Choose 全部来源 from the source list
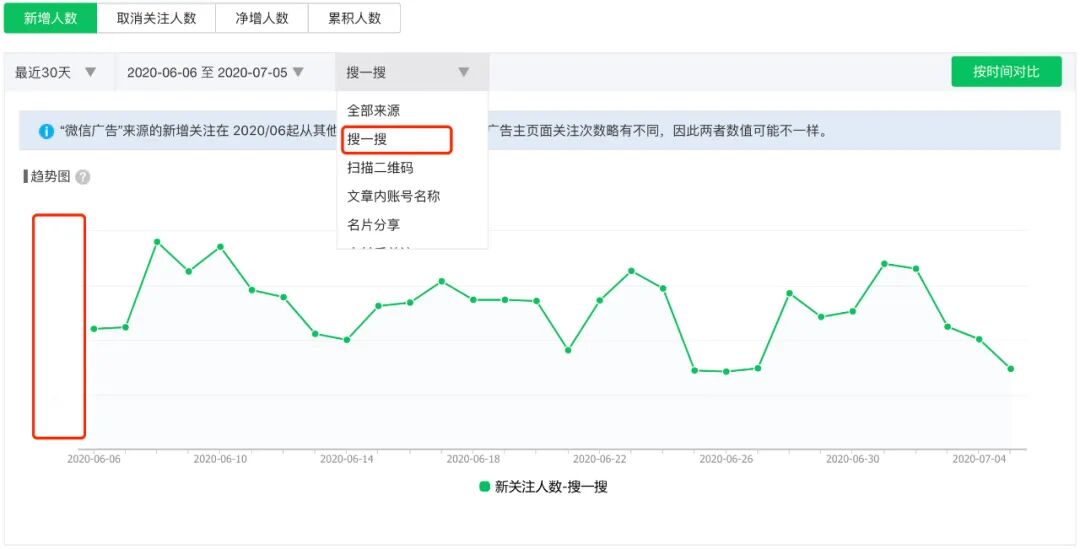Image resolution: width=1080 pixels, height=549 pixels. point(373,111)
